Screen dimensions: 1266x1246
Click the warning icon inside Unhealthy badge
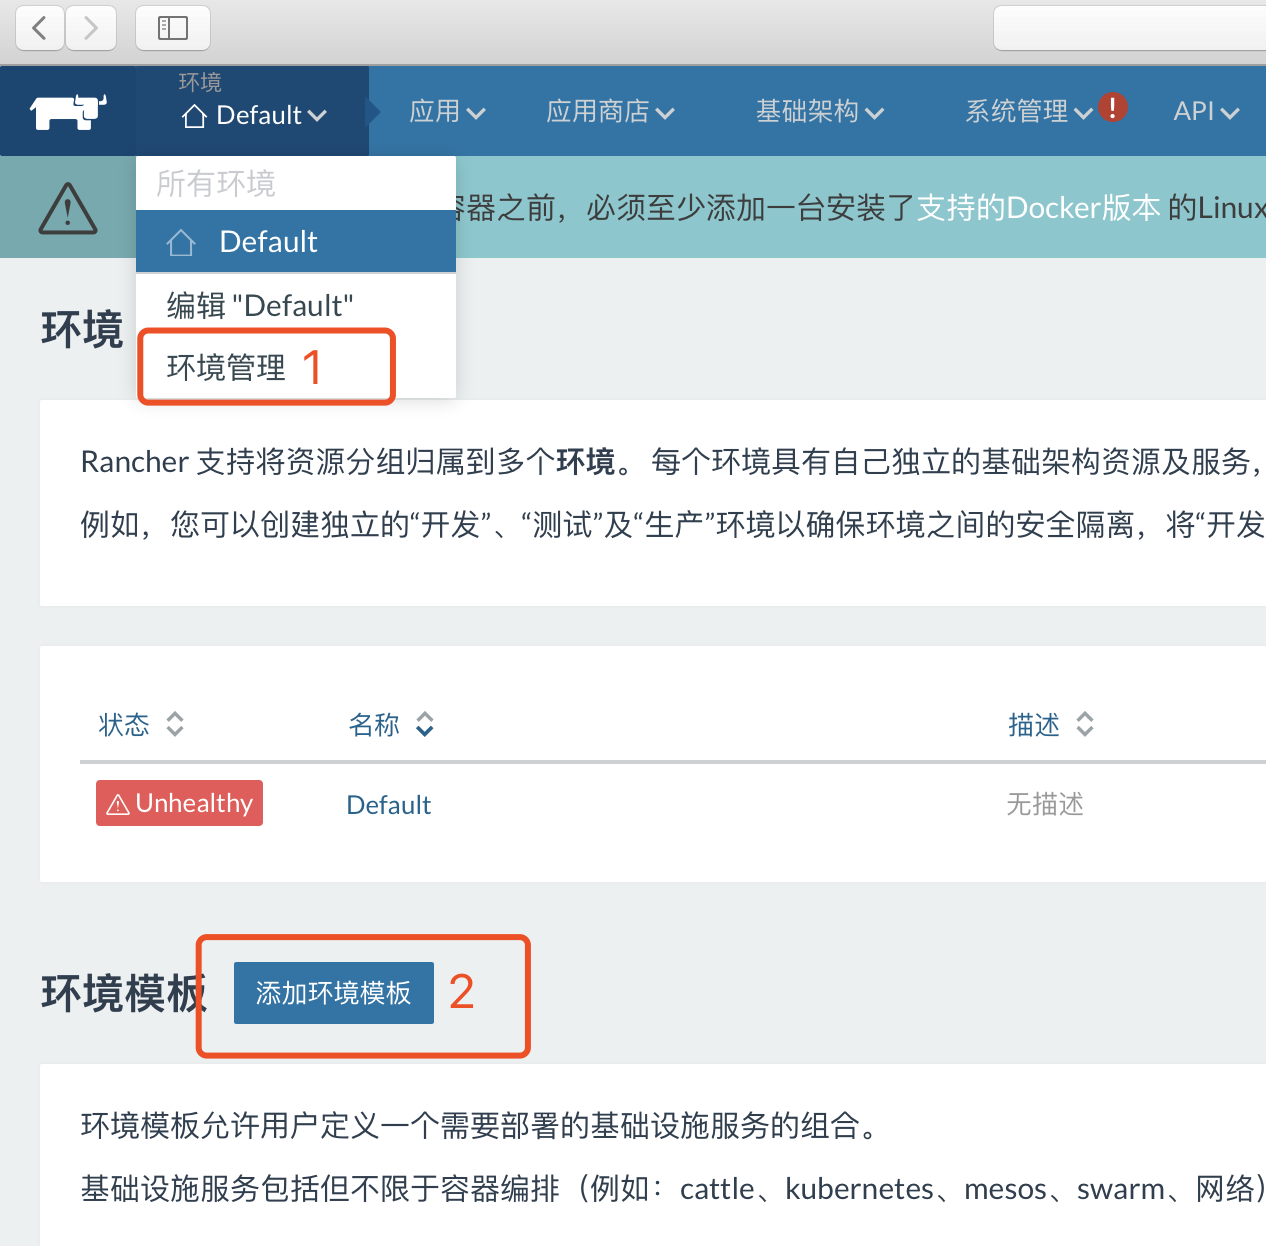click(119, 803)
